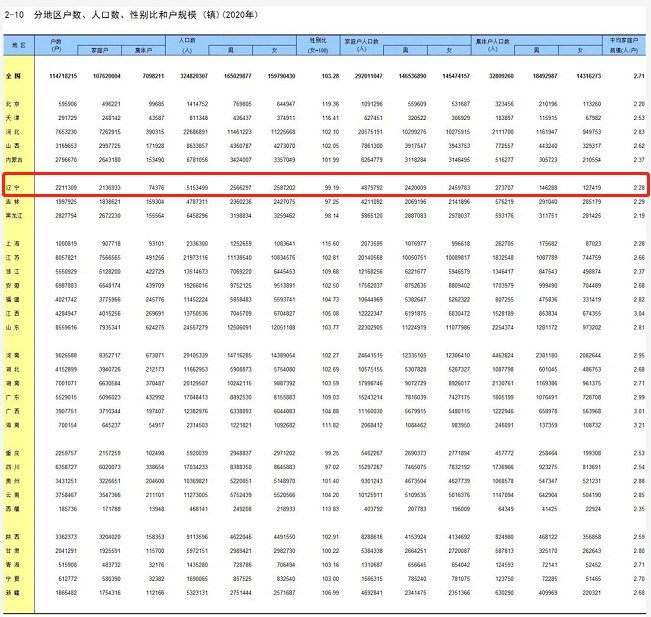651x617 pixels.
Task: Click the 四川 row label
Action: [x=13, y=467]
